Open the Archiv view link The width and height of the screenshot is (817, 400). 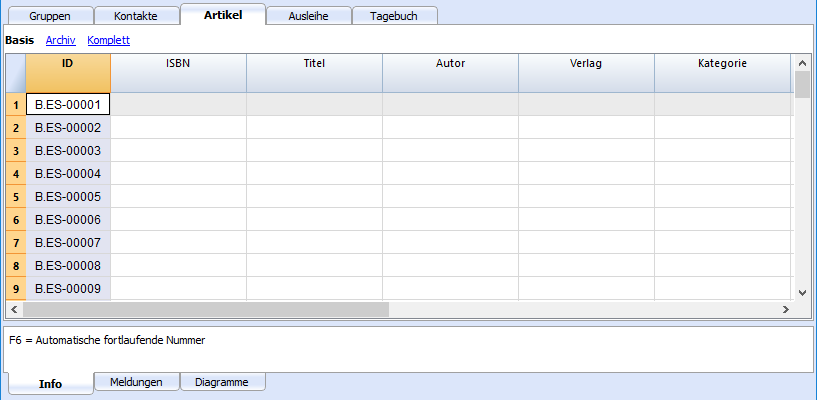(60, 40)
